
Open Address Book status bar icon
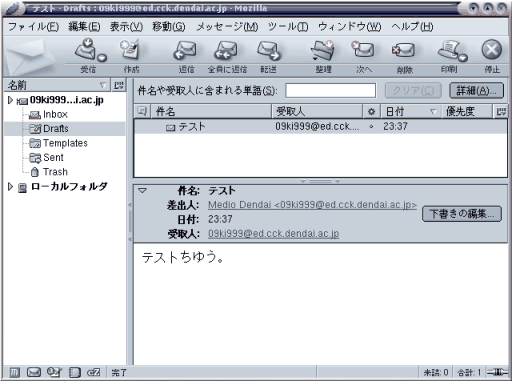(x=74, y=372)
